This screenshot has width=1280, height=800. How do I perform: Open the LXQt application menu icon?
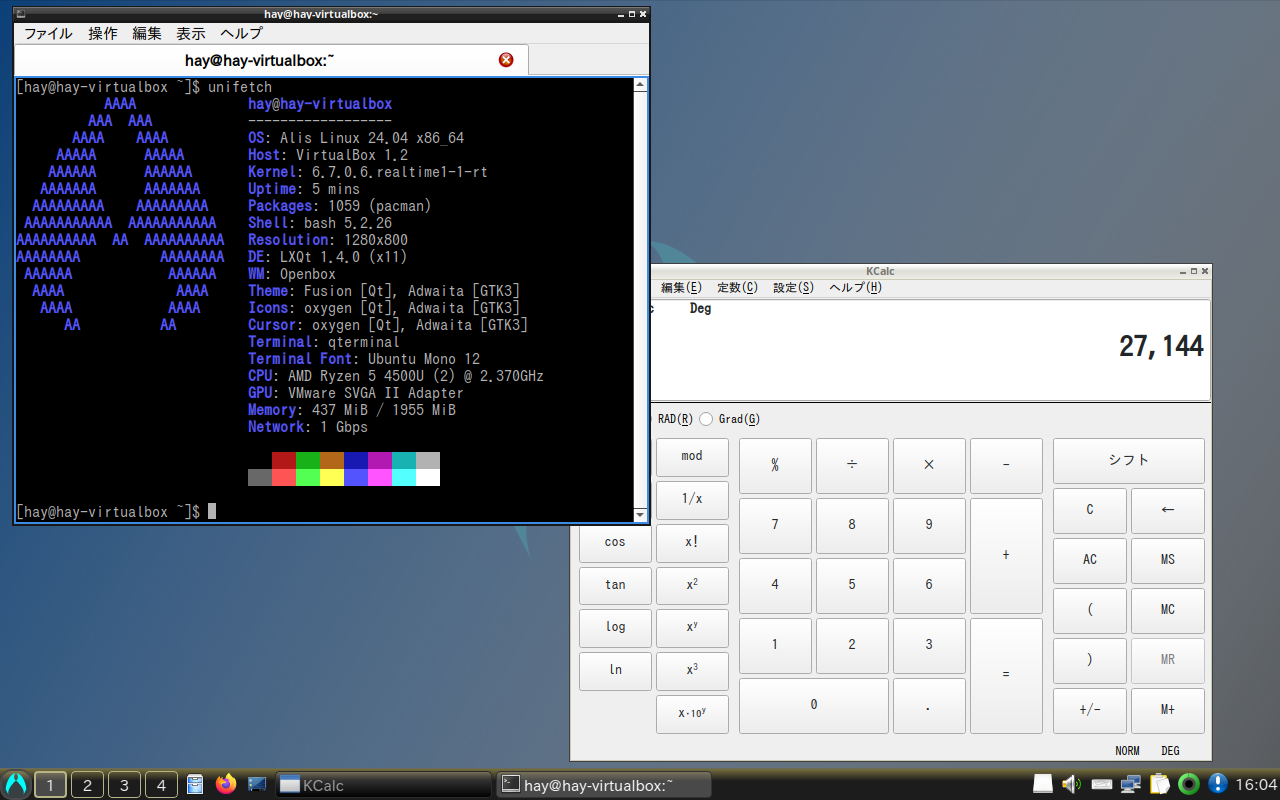click(15, 784)
